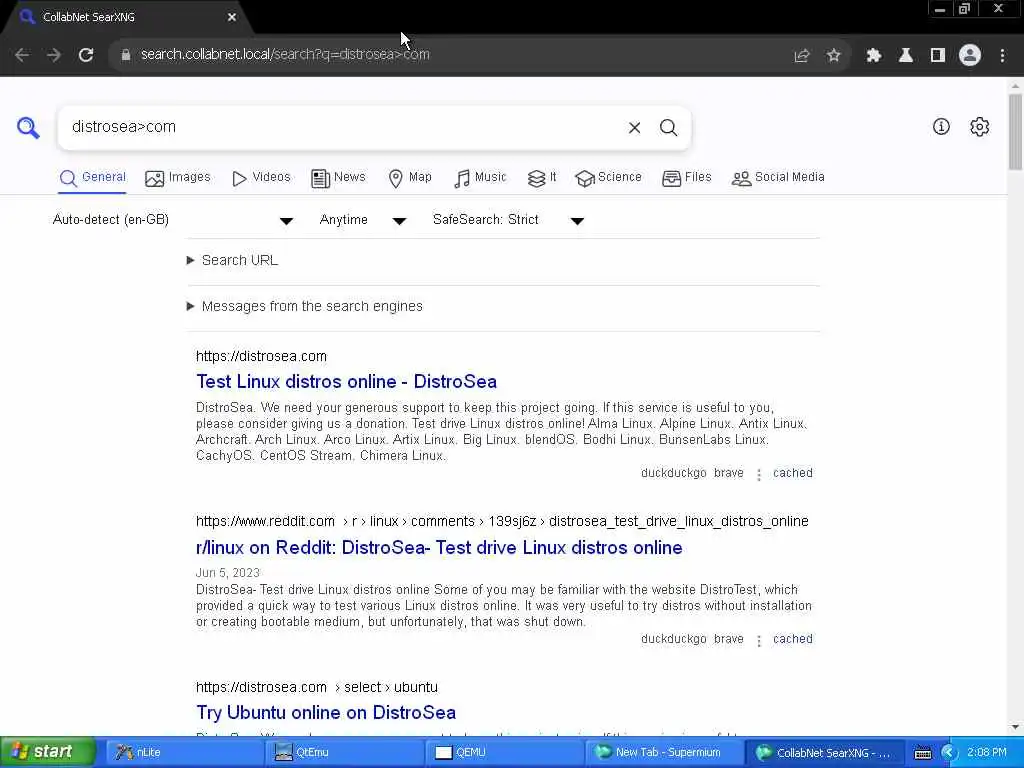The height and width of the screenshot is (768, 1024).
Task: Switch to the Videos tab
Action: 261,178
